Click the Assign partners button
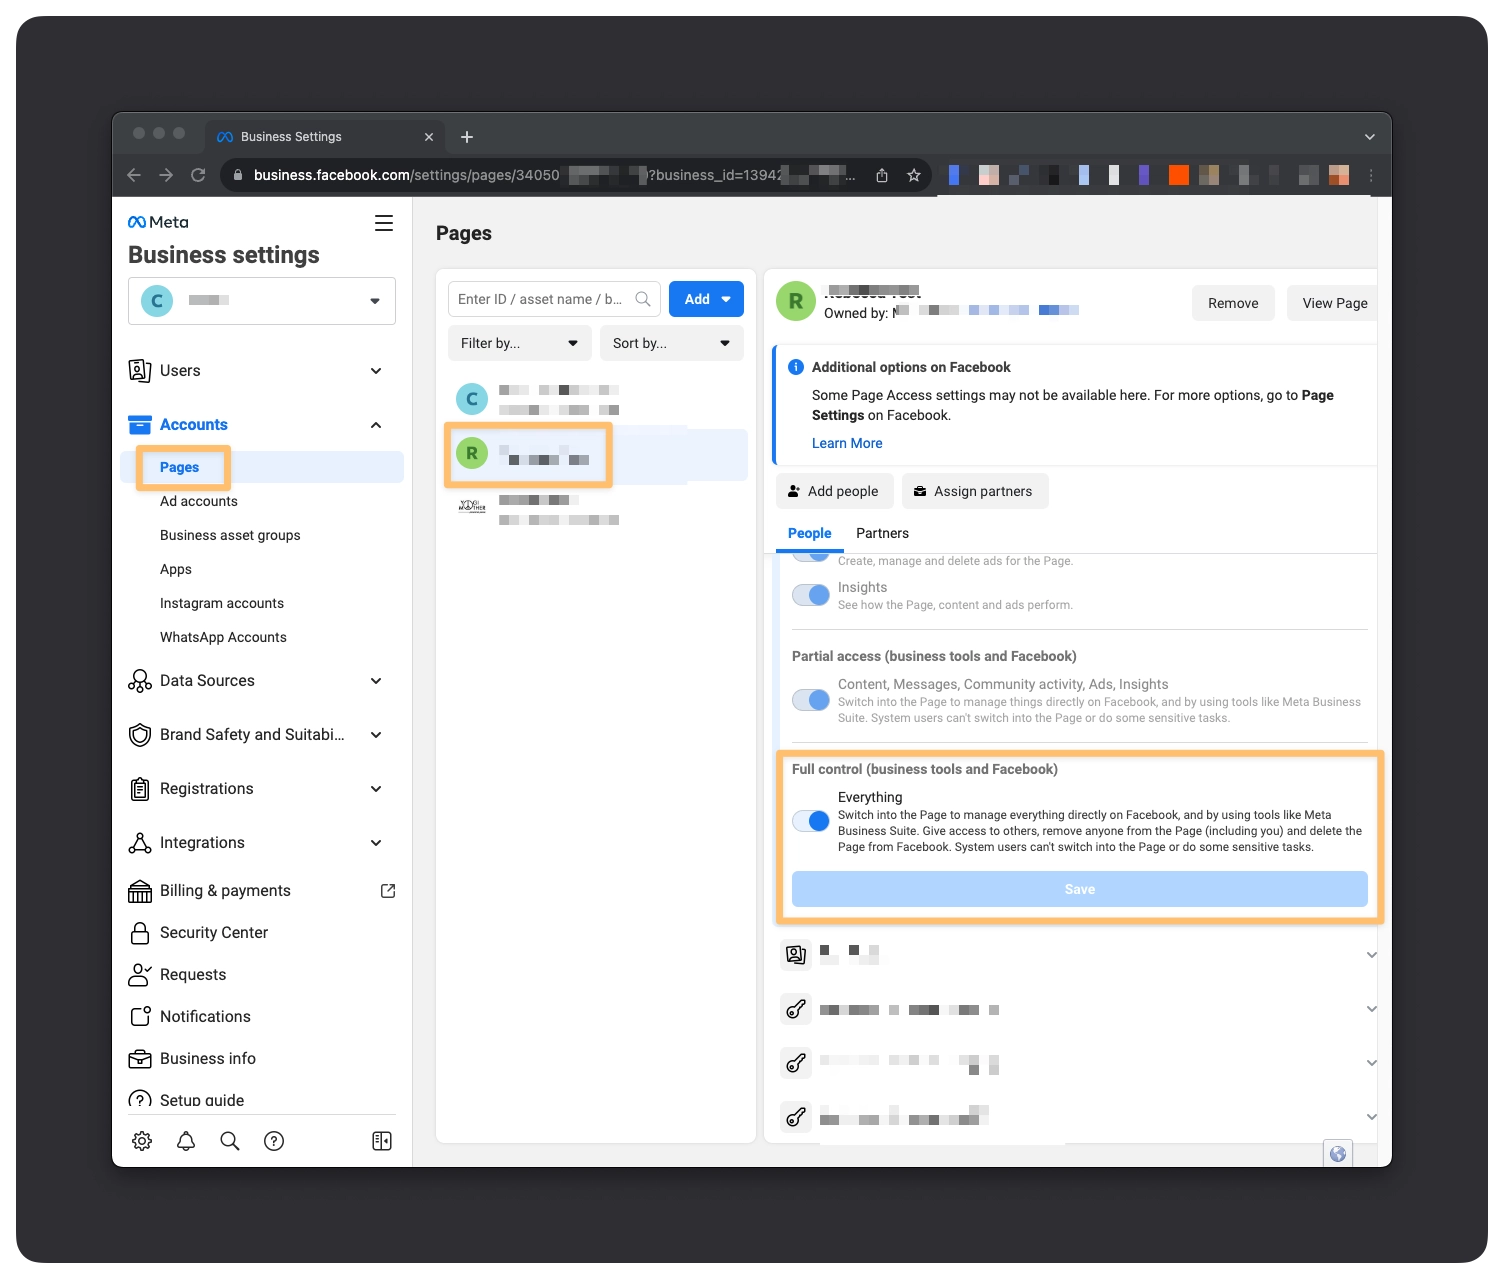Image resolution: width=1504 pixels, height=1279 pixels. coord(975,491)
